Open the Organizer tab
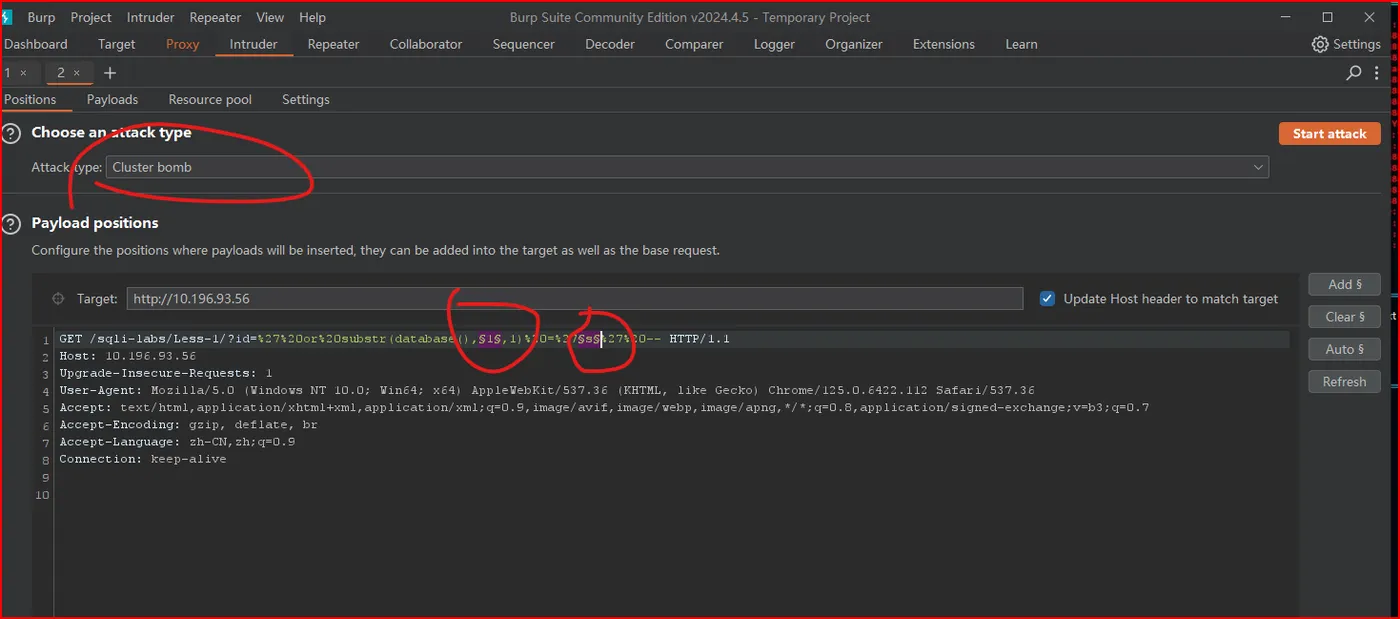The height and width of the screenshot is (619, 1400). [x=854, y=44]
